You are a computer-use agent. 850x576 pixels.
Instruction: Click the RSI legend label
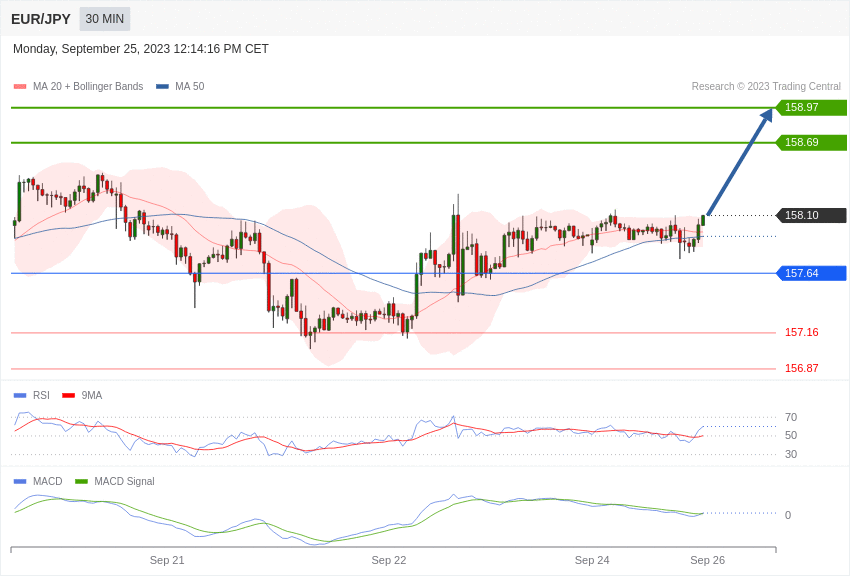pyautogui.click(x=41, y=395)
